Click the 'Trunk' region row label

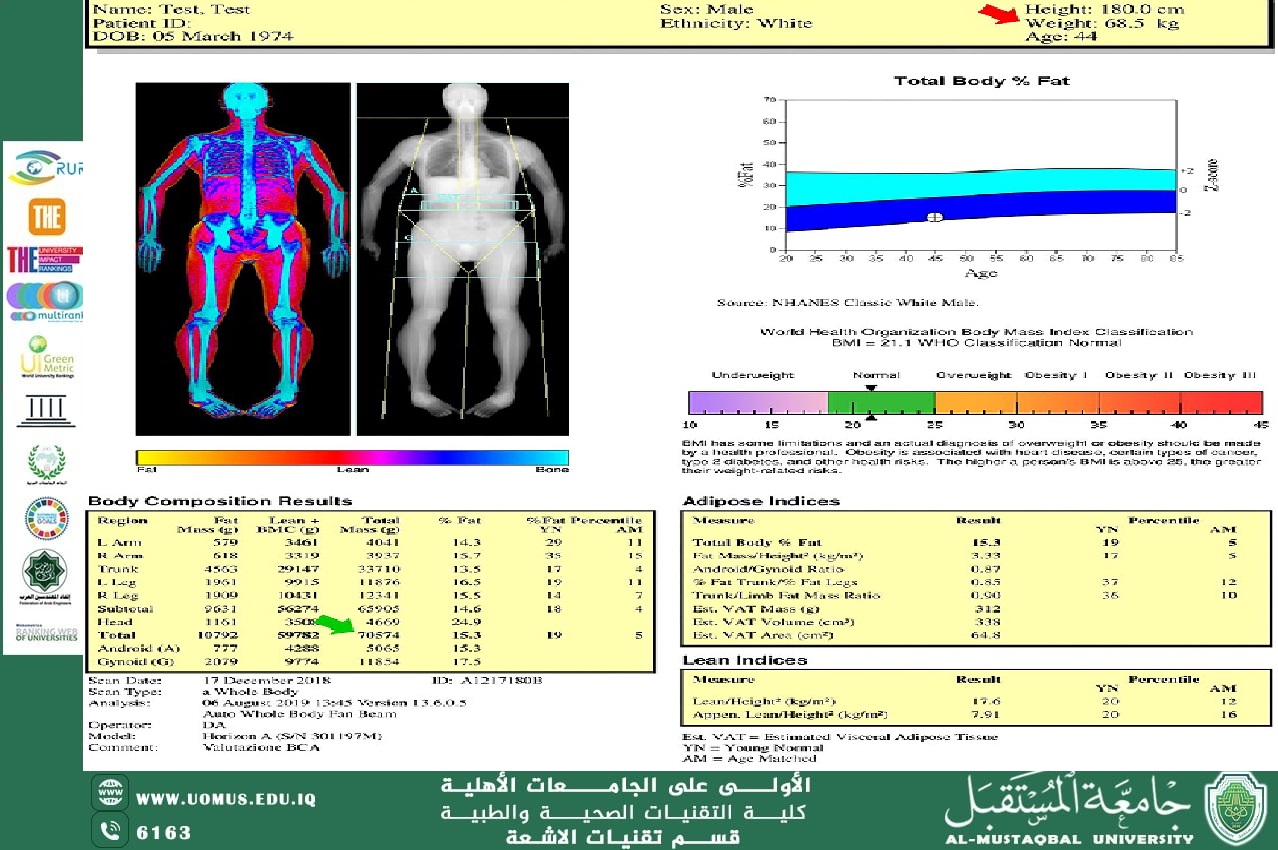tap(115, 569)
